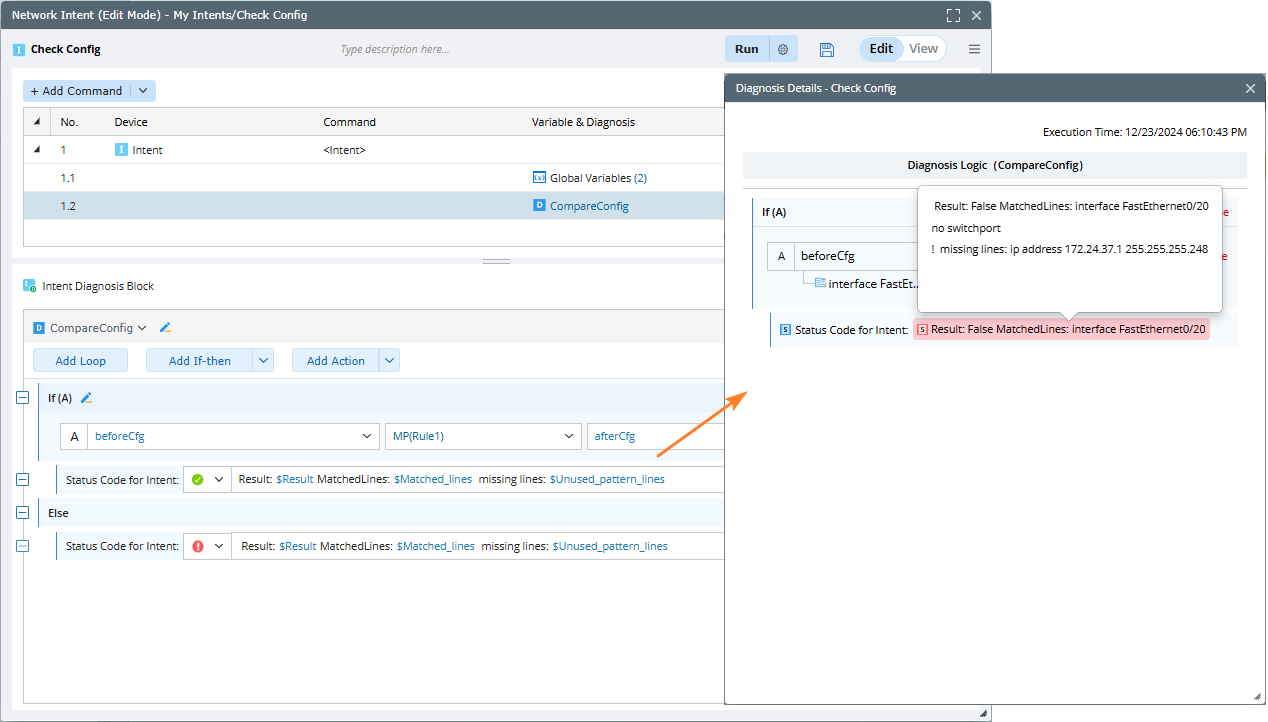Screen dimensions: 1268x722
Task: Open the MP(Rule1) operator dropdown
Action: point(569,436)
